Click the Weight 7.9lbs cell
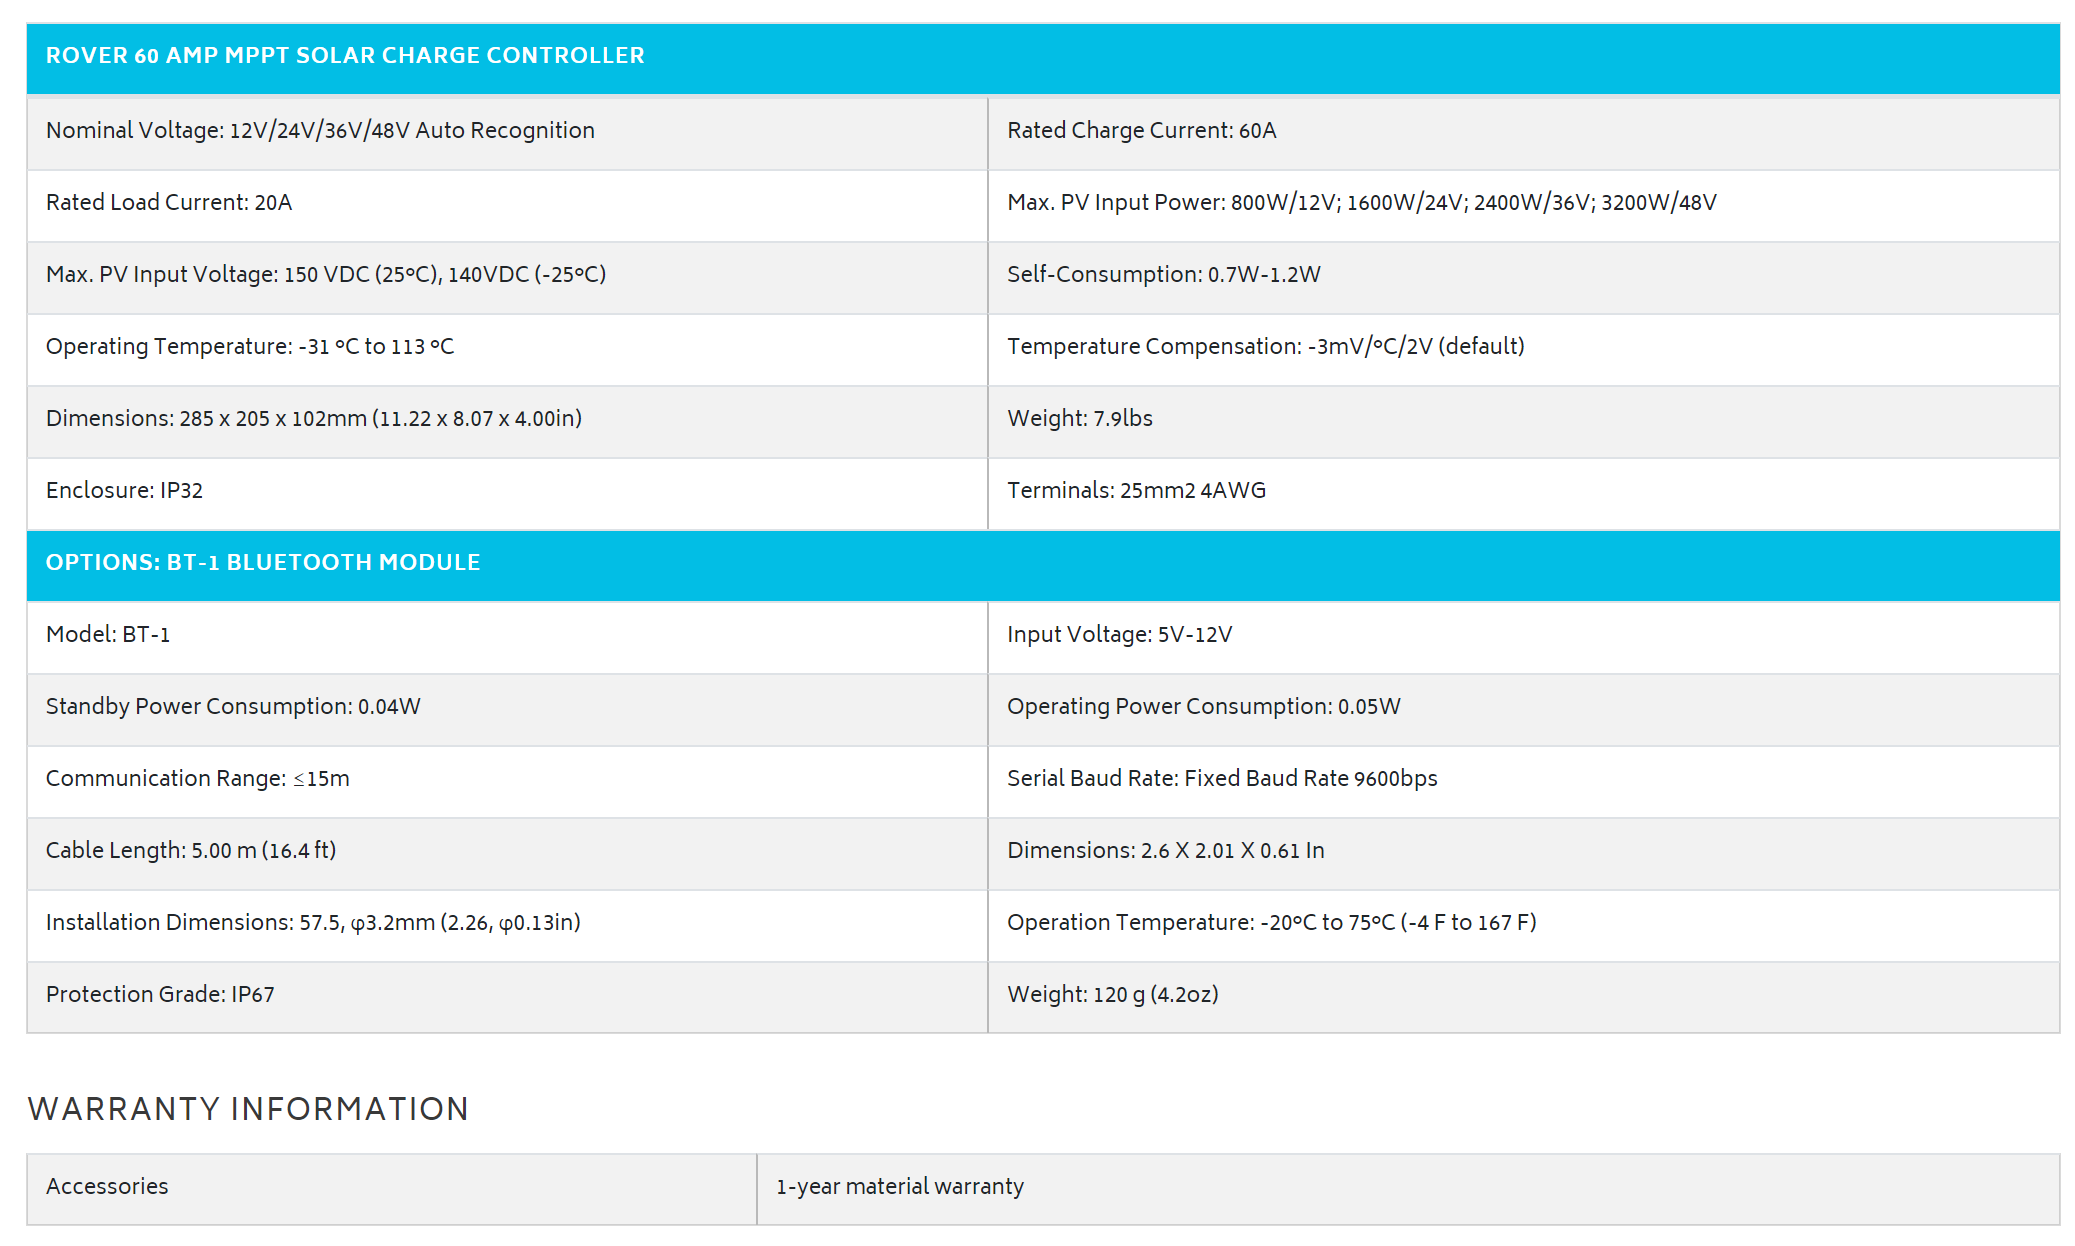The image size is (2075, 1246). [x=1079, y=419]
